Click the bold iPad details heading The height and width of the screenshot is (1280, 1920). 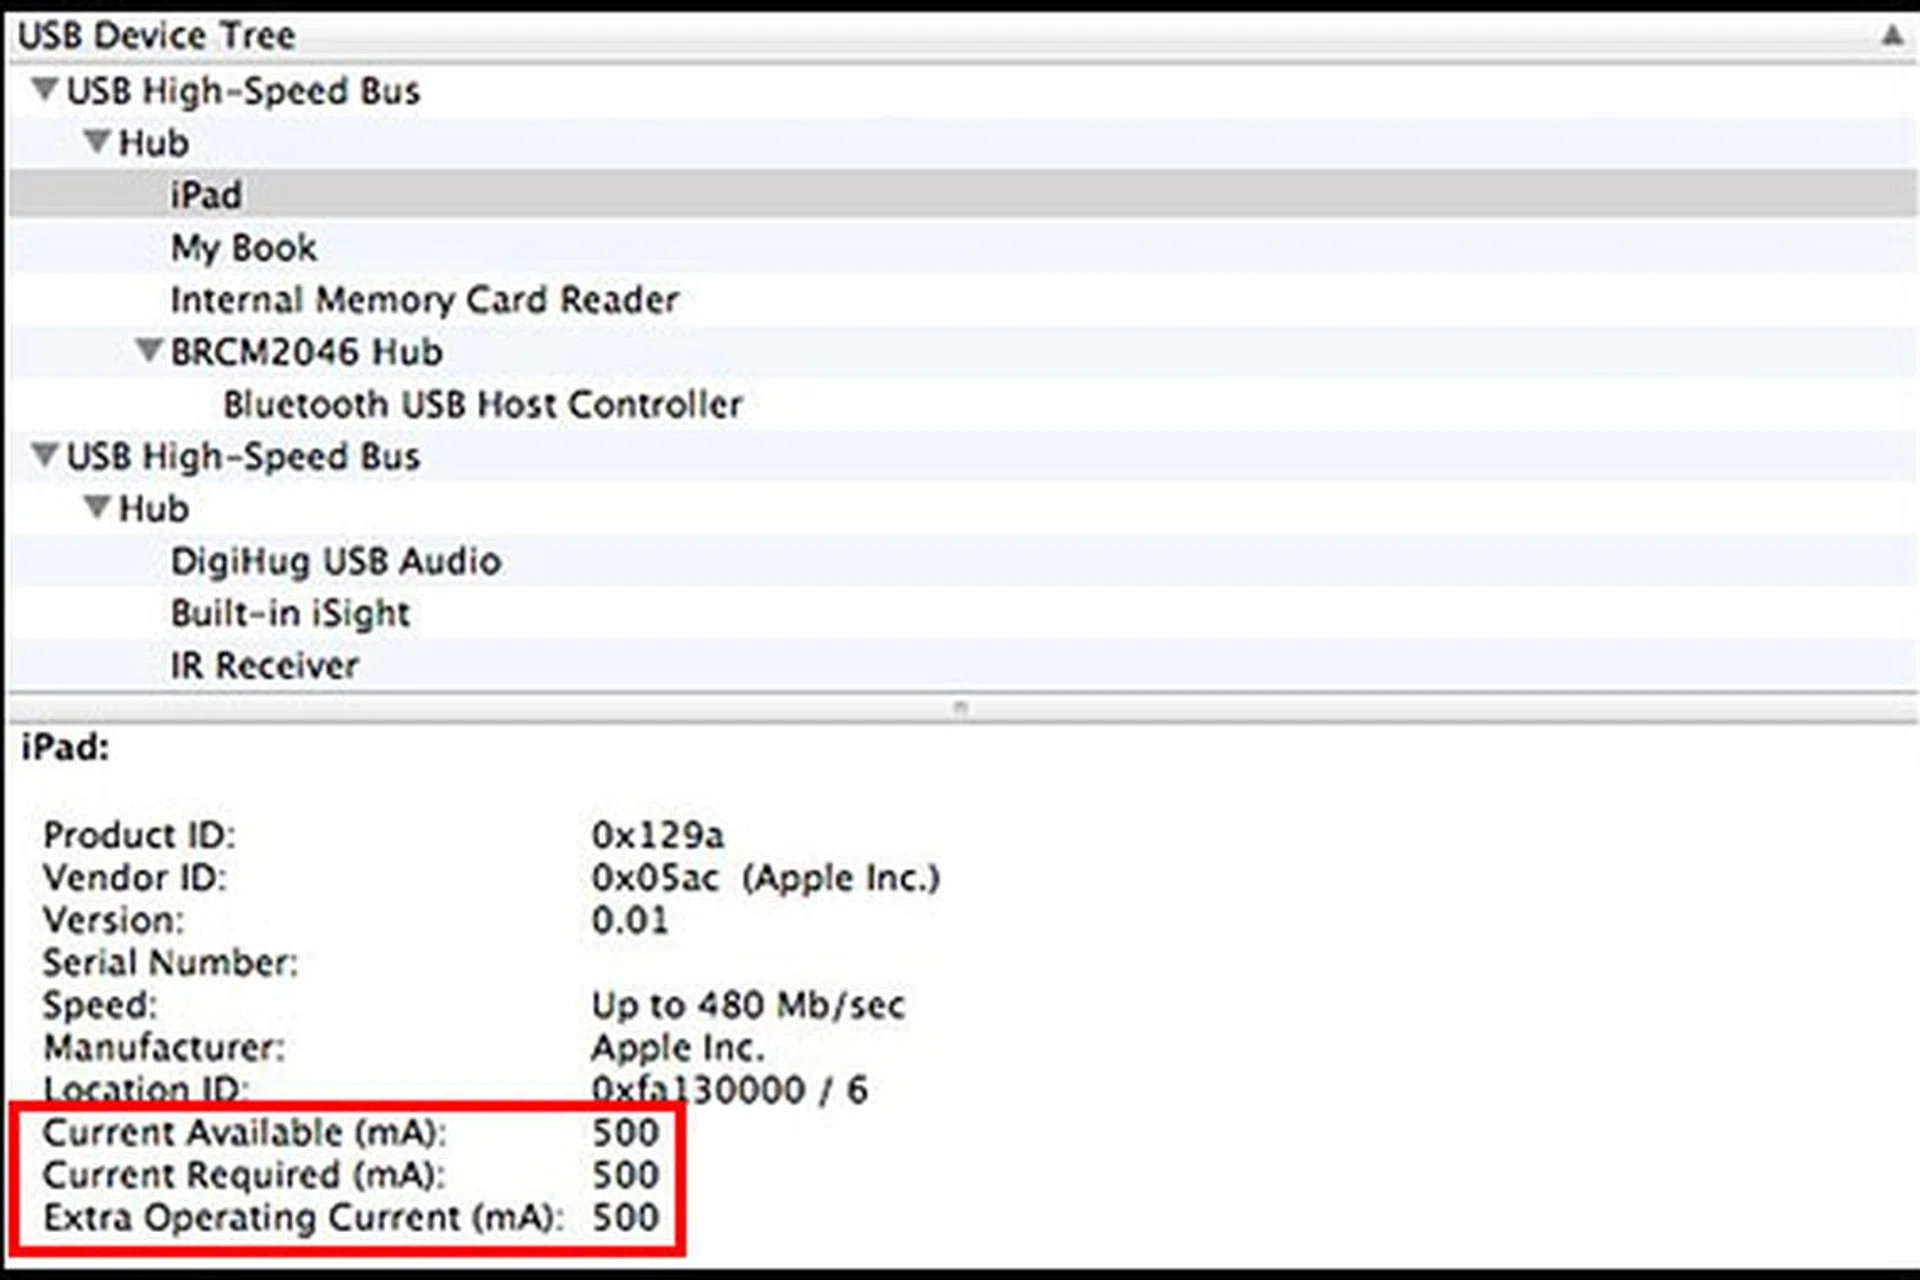click(65, 747)
